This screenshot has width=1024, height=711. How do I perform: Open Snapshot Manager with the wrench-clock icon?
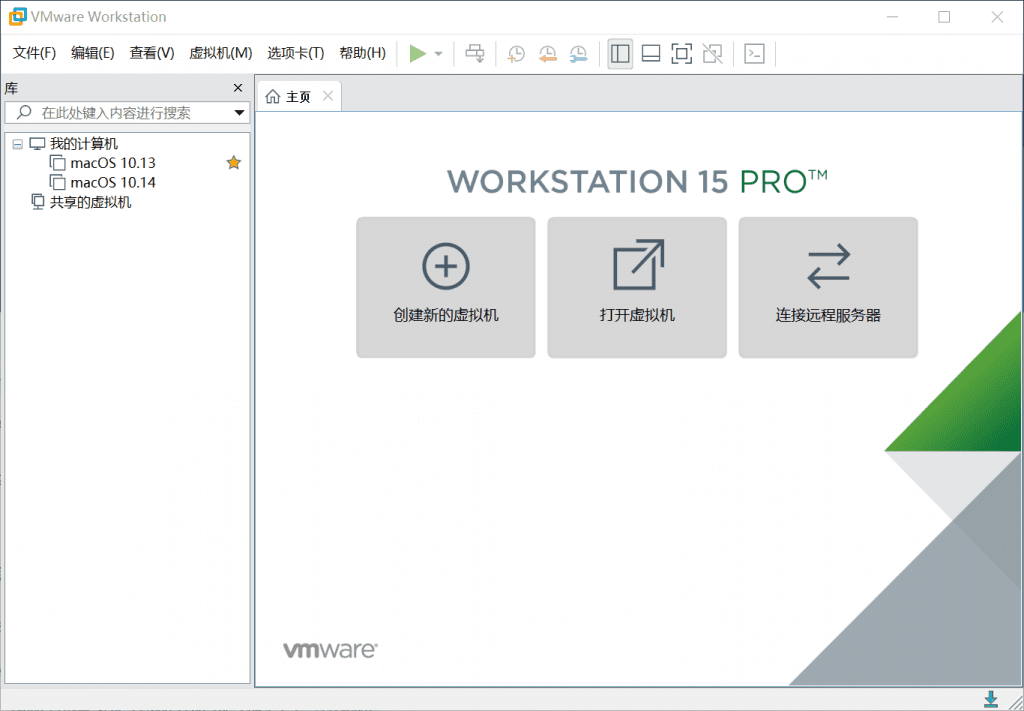pyautogui.click(x=579, y=53)
